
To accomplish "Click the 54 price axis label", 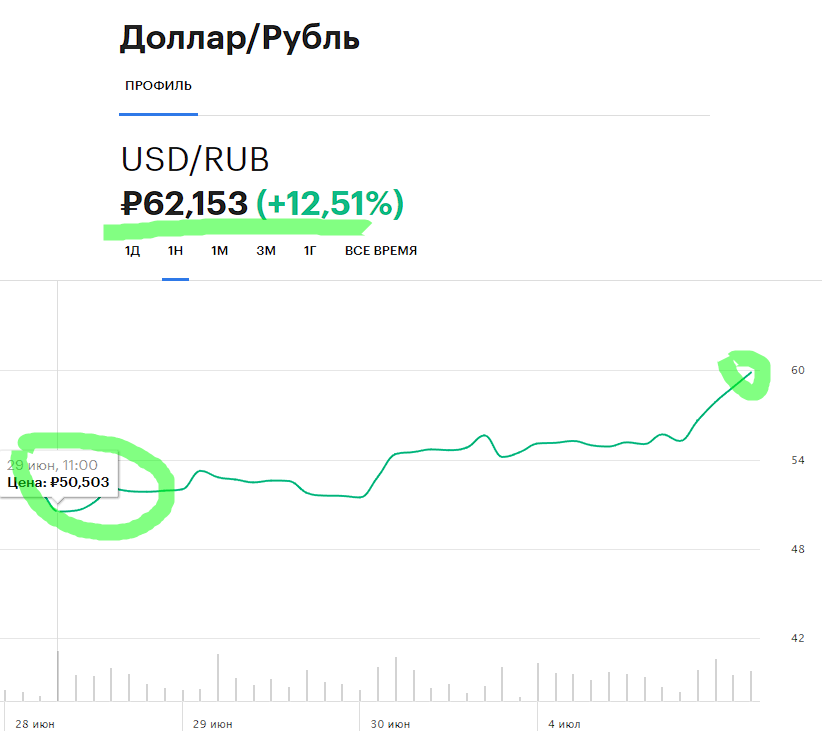I will (x=769, y=460).
